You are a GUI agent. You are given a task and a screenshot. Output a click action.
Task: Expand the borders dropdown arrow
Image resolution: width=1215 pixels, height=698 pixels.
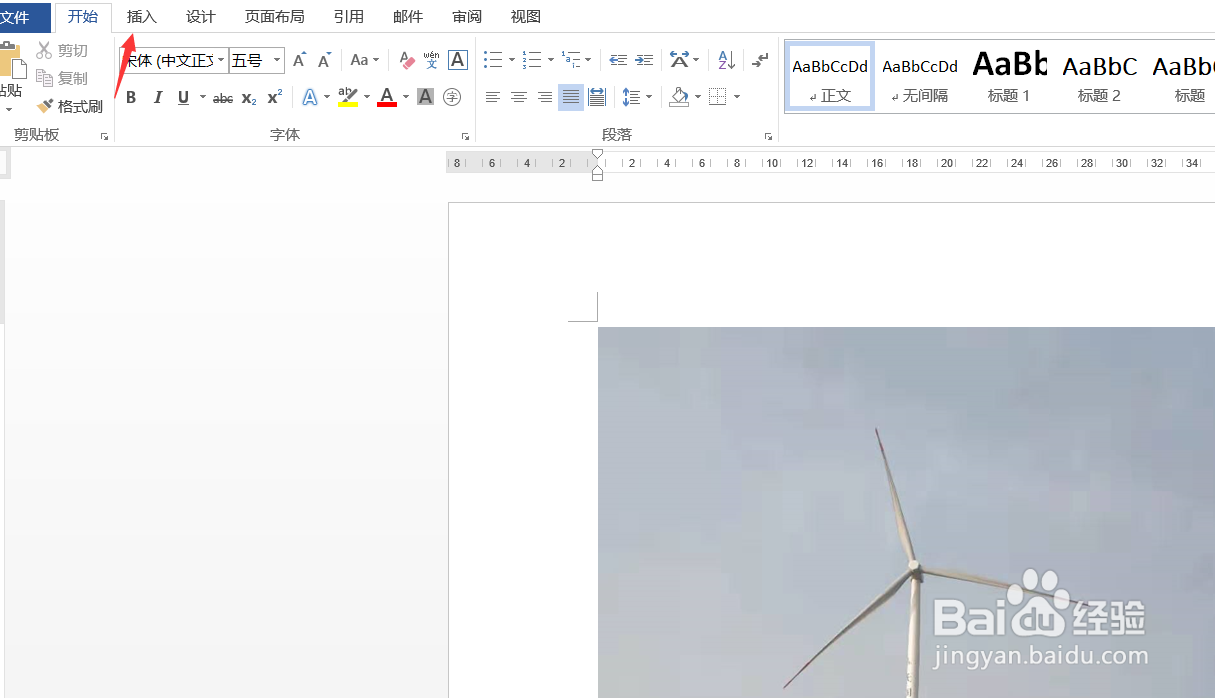[737, 97]
